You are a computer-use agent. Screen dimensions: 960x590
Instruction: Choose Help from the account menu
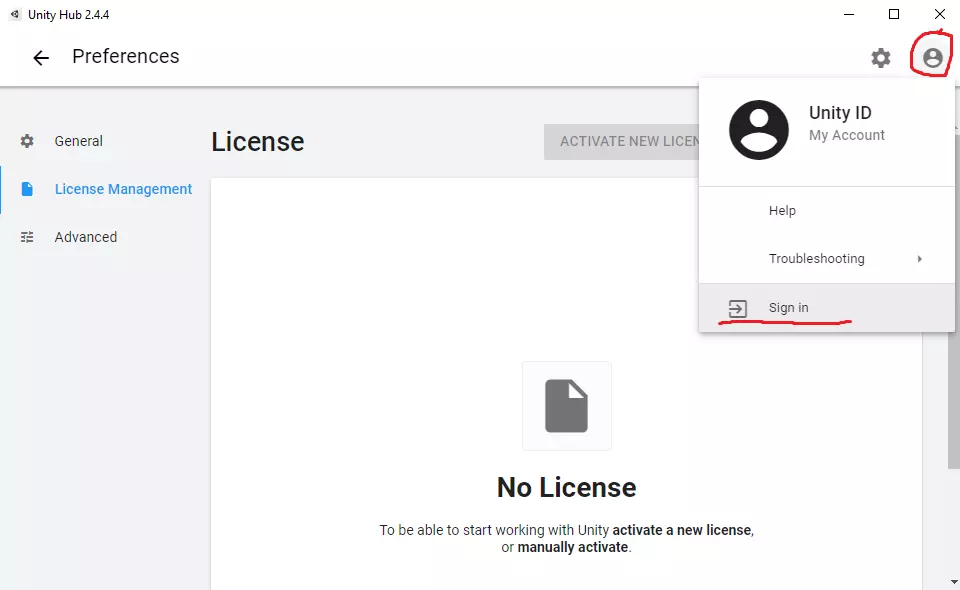tap(827, 211)
